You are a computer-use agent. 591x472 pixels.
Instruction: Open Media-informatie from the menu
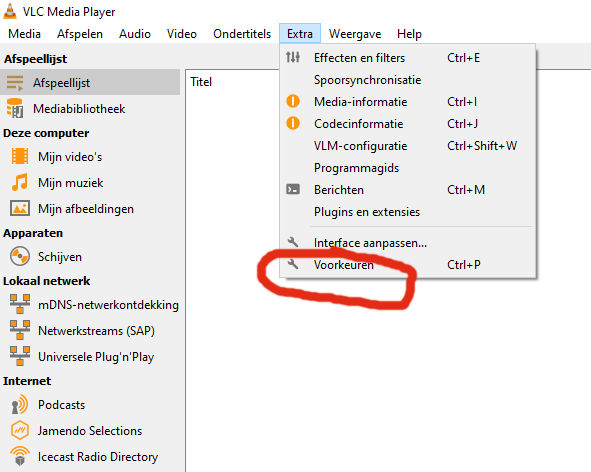(x=408, y=101)
